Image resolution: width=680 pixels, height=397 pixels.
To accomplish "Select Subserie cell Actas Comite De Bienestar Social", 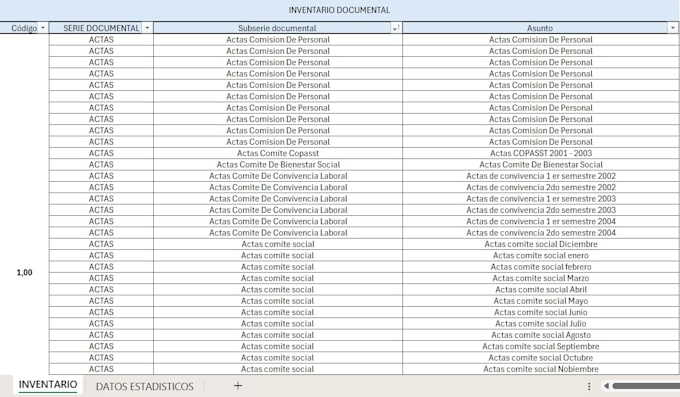I will click(x=278, y=164).
